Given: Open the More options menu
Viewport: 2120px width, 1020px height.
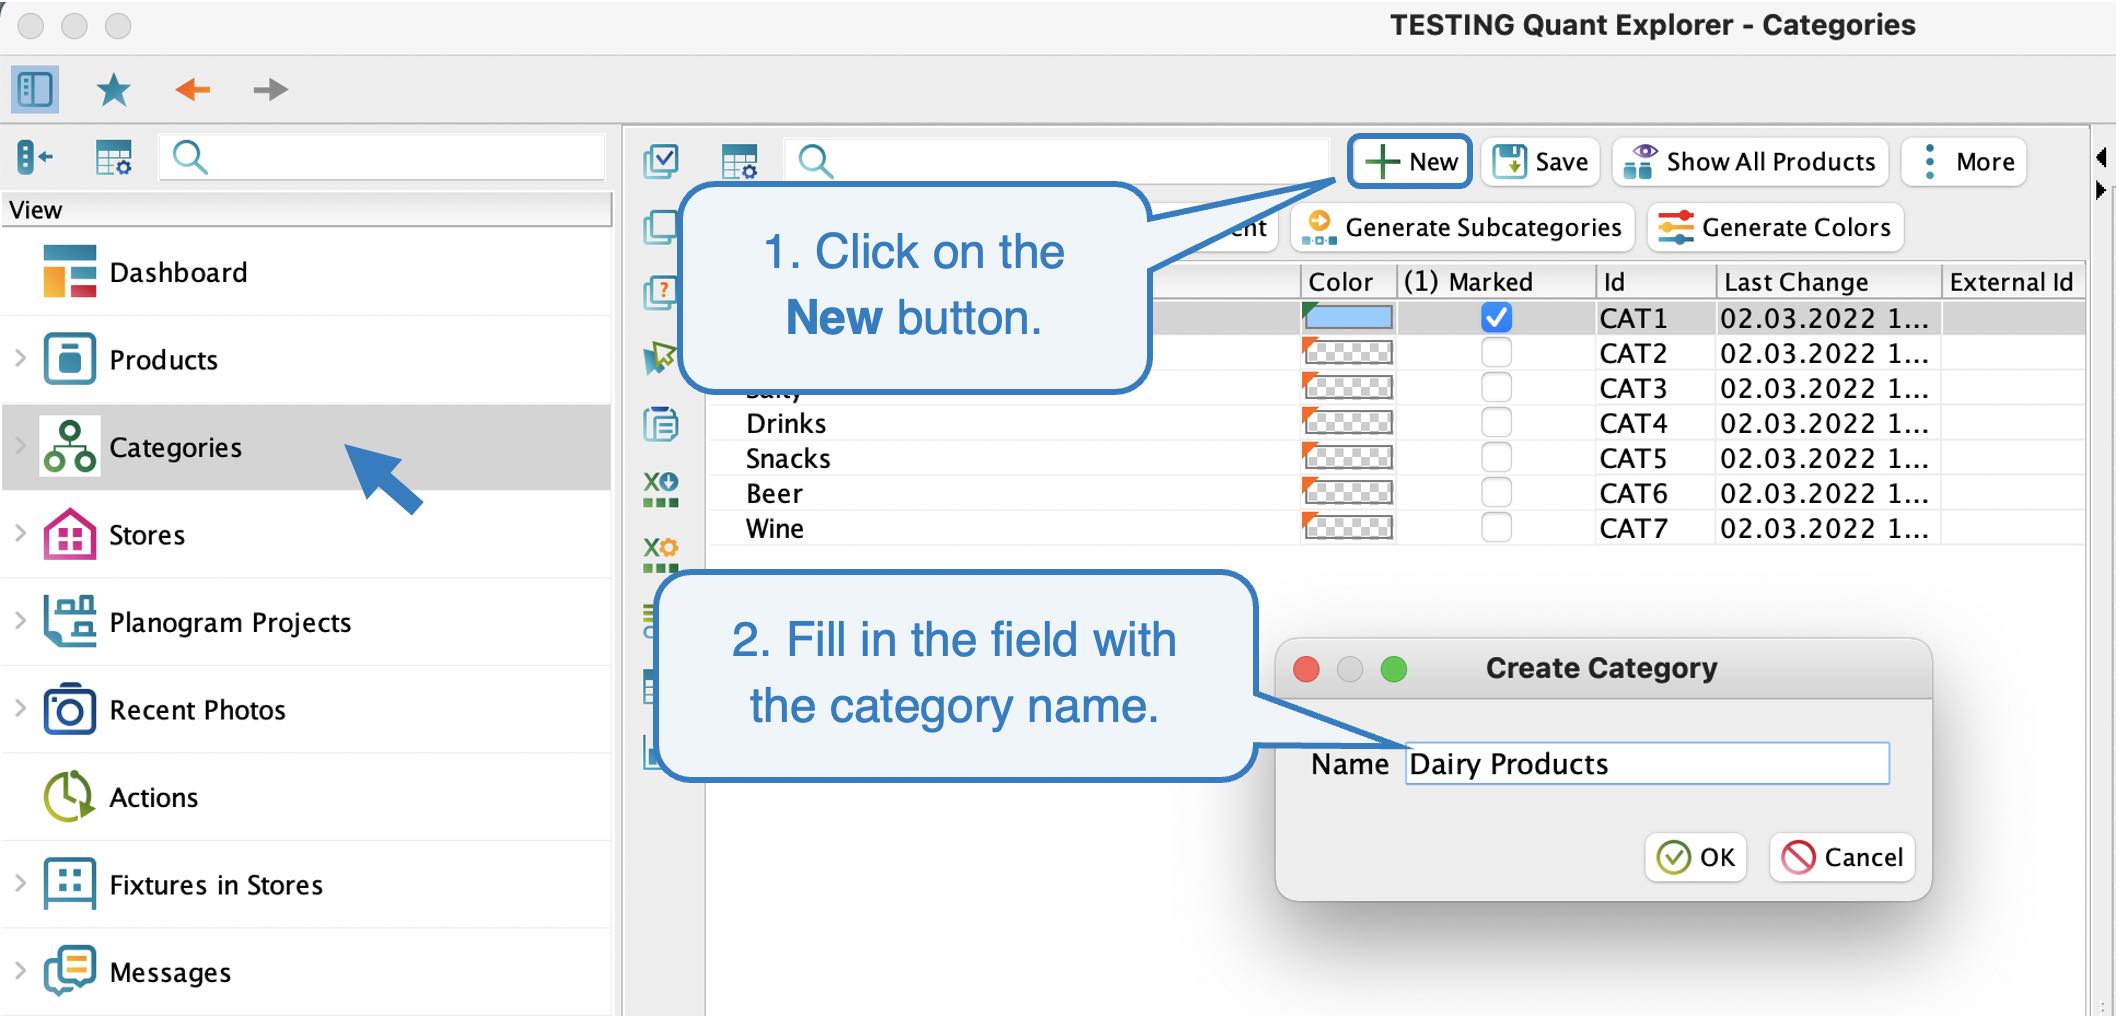Looking at the screenshot, I should [x=1965, y=162].
